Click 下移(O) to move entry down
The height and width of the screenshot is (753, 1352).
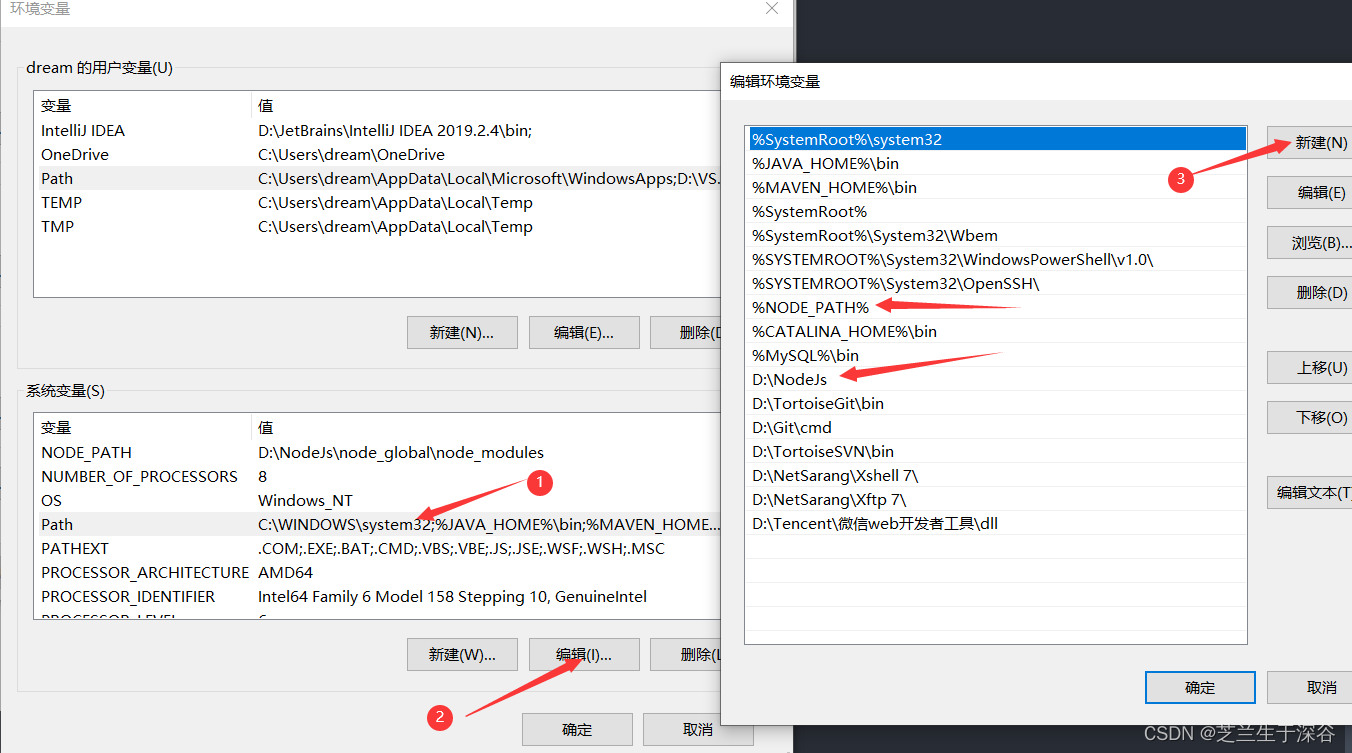pos(1310,418)
